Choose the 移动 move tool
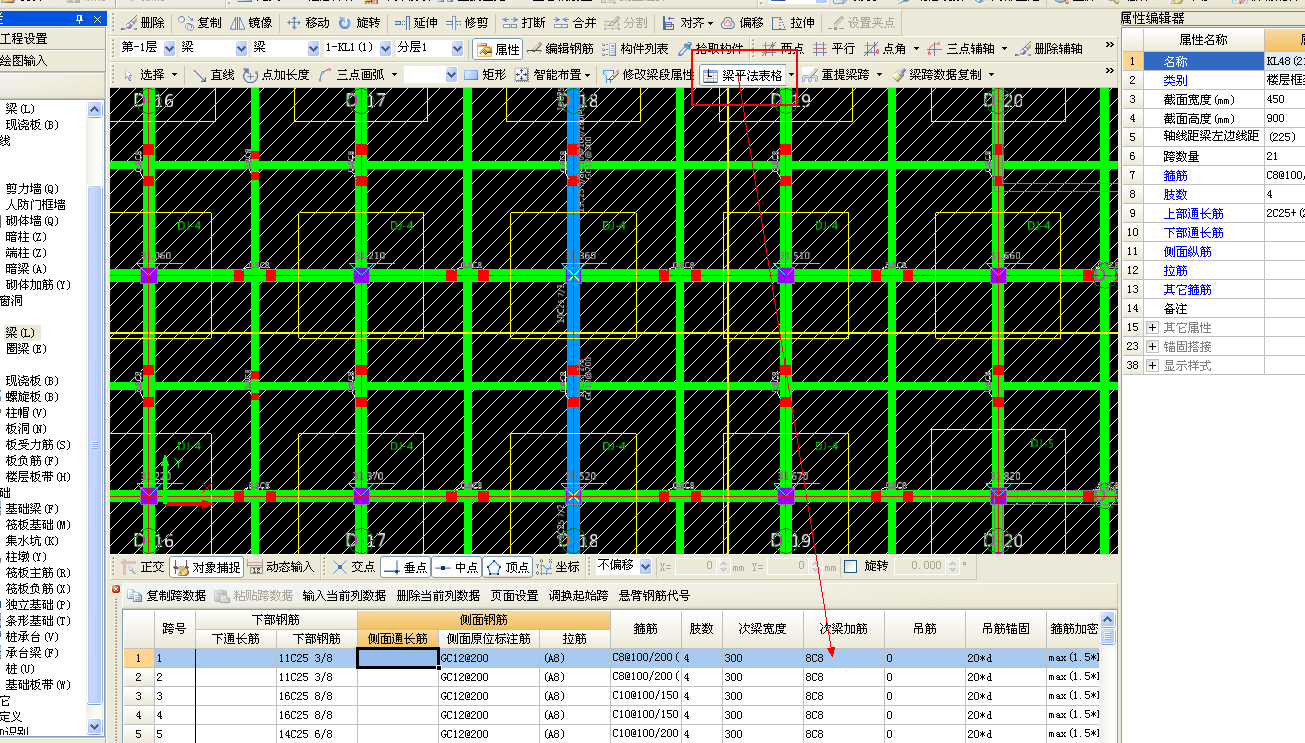 [x=308, y=23]
